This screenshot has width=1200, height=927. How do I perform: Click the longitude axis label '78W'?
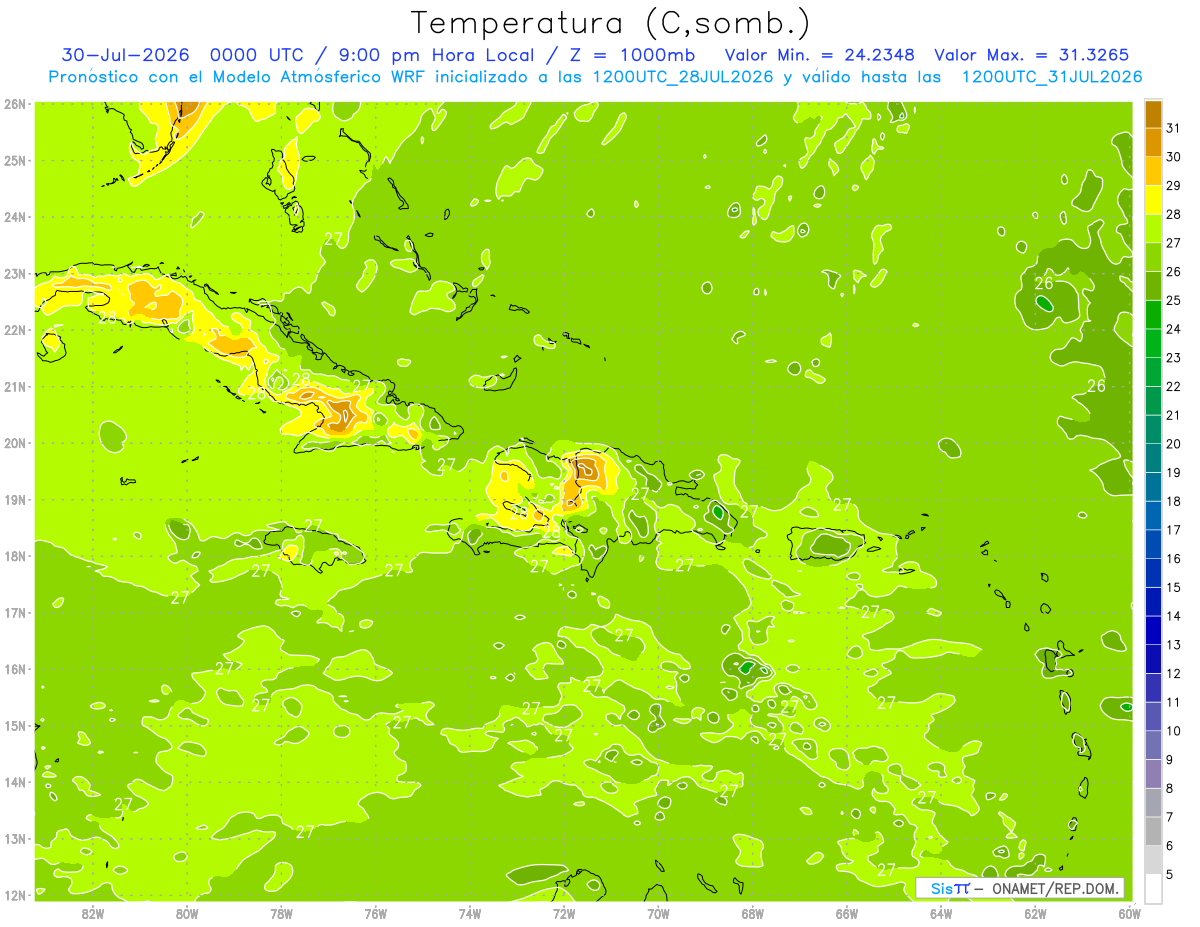pyautogui.click(x=281, y=913)
